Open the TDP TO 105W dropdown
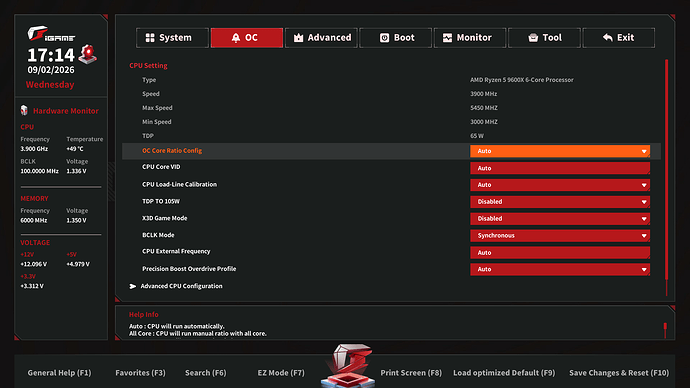 click(x=560, y=201)
